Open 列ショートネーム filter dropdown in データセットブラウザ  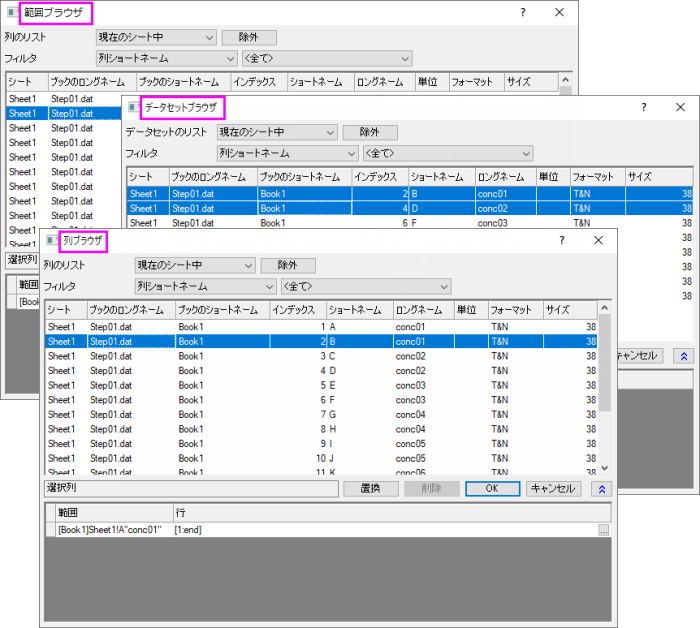(x=287, y=154)
